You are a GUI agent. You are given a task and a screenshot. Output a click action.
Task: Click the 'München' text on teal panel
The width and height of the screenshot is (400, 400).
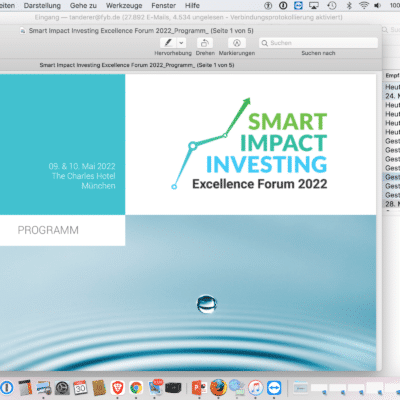pyautogui.click(x=98, y=186)
